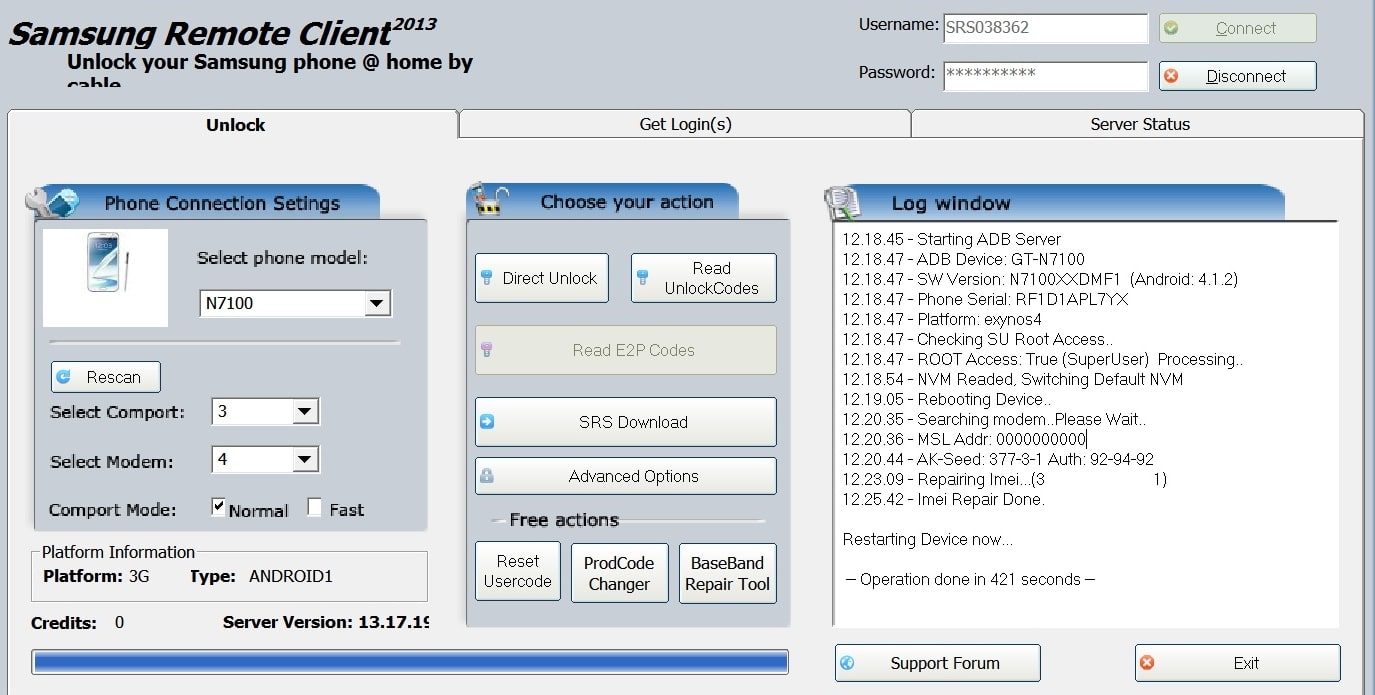Click the Read E2P Codes button

pos(625,350)
